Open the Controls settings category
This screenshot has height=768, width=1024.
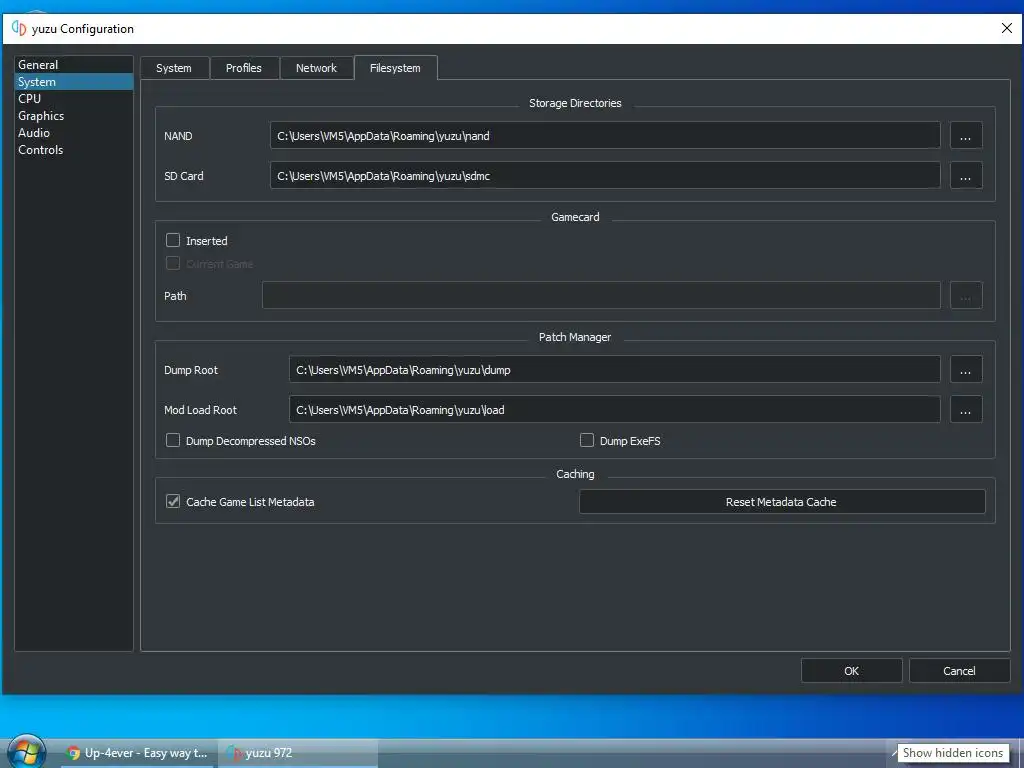tap(73, 150)
